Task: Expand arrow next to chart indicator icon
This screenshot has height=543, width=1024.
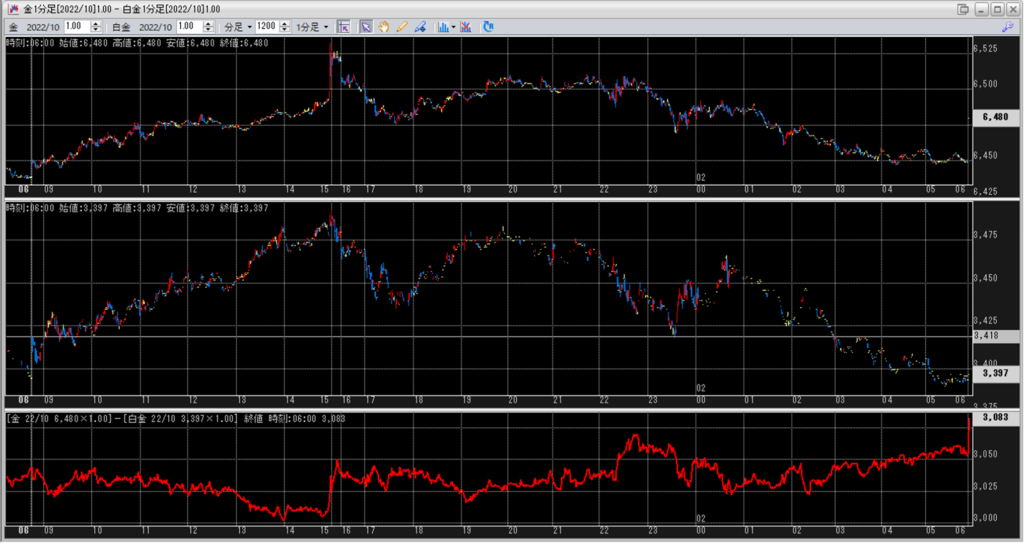Action: 454,26
